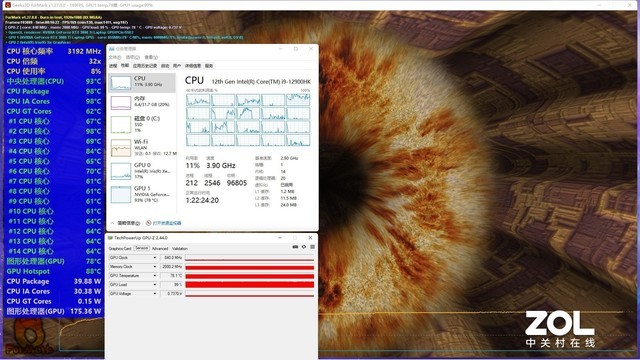Click the GPU Load red history graph
Screen dimensions: 640x360
click(x=249, y=284)
